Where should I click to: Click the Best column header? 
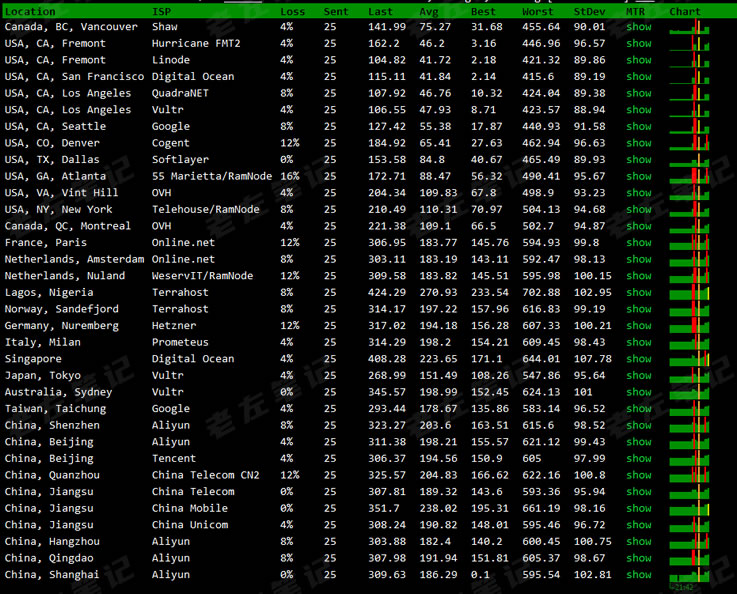[x=483, y=12]
